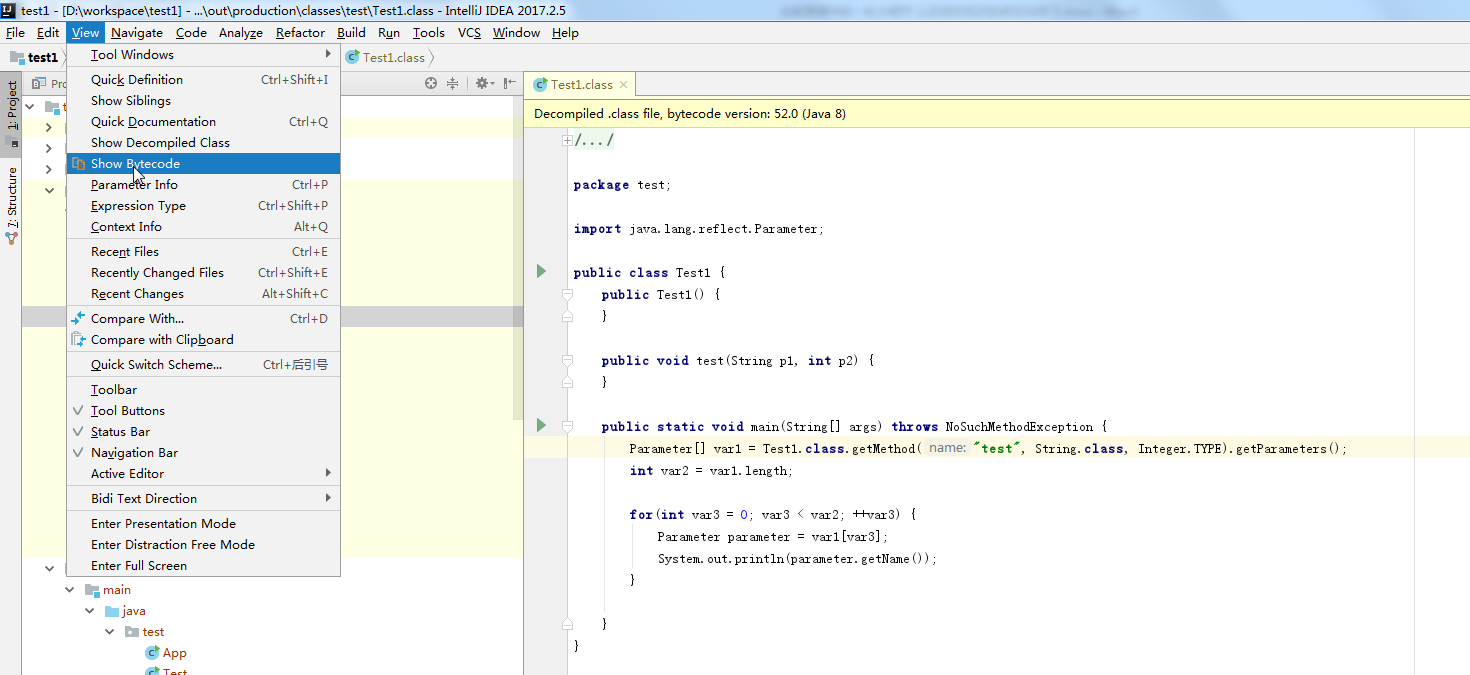Toggle the Tool Buttons checked option

coord(127,411)
